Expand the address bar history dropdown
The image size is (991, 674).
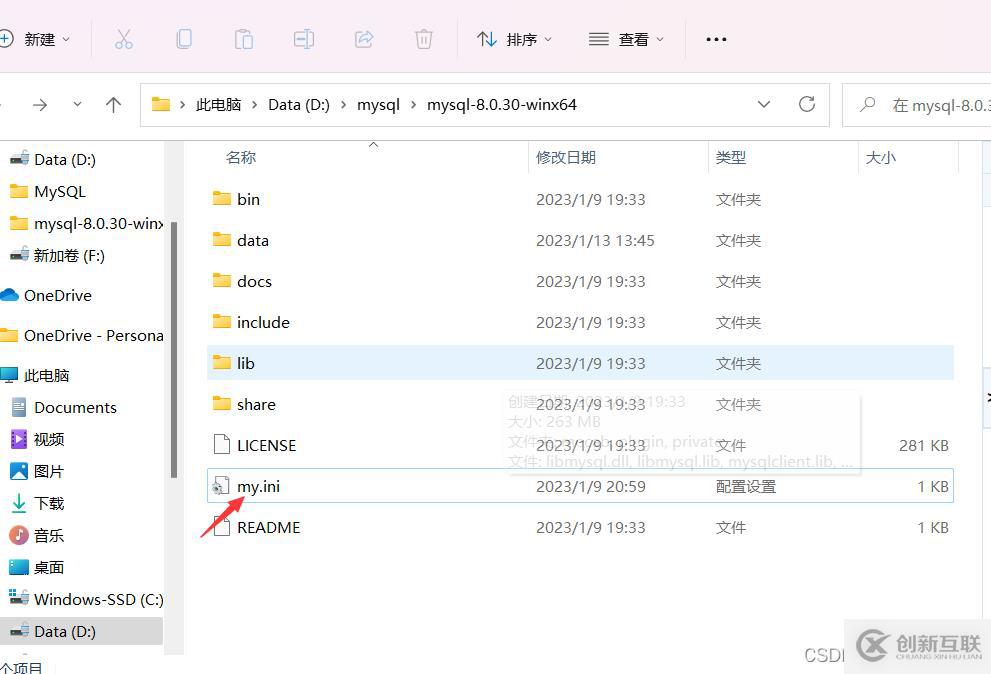click(763, 104)
